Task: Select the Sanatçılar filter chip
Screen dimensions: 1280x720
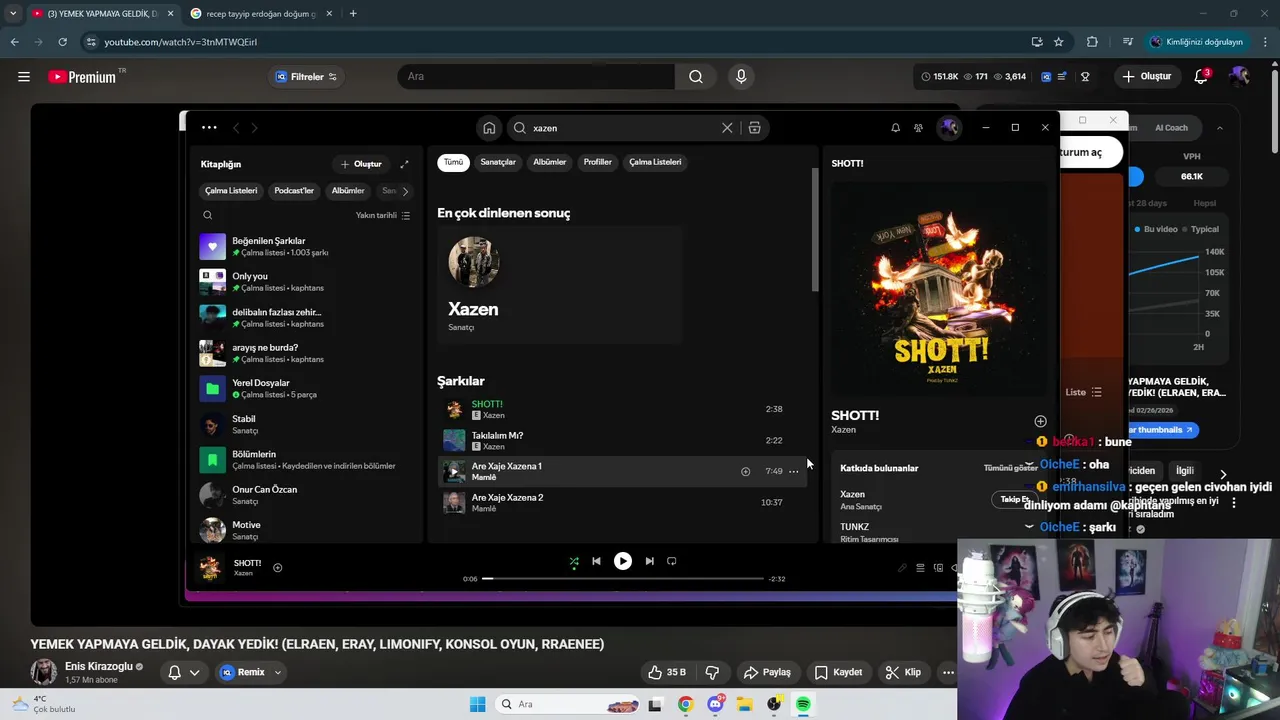Action: pos(498,162)
